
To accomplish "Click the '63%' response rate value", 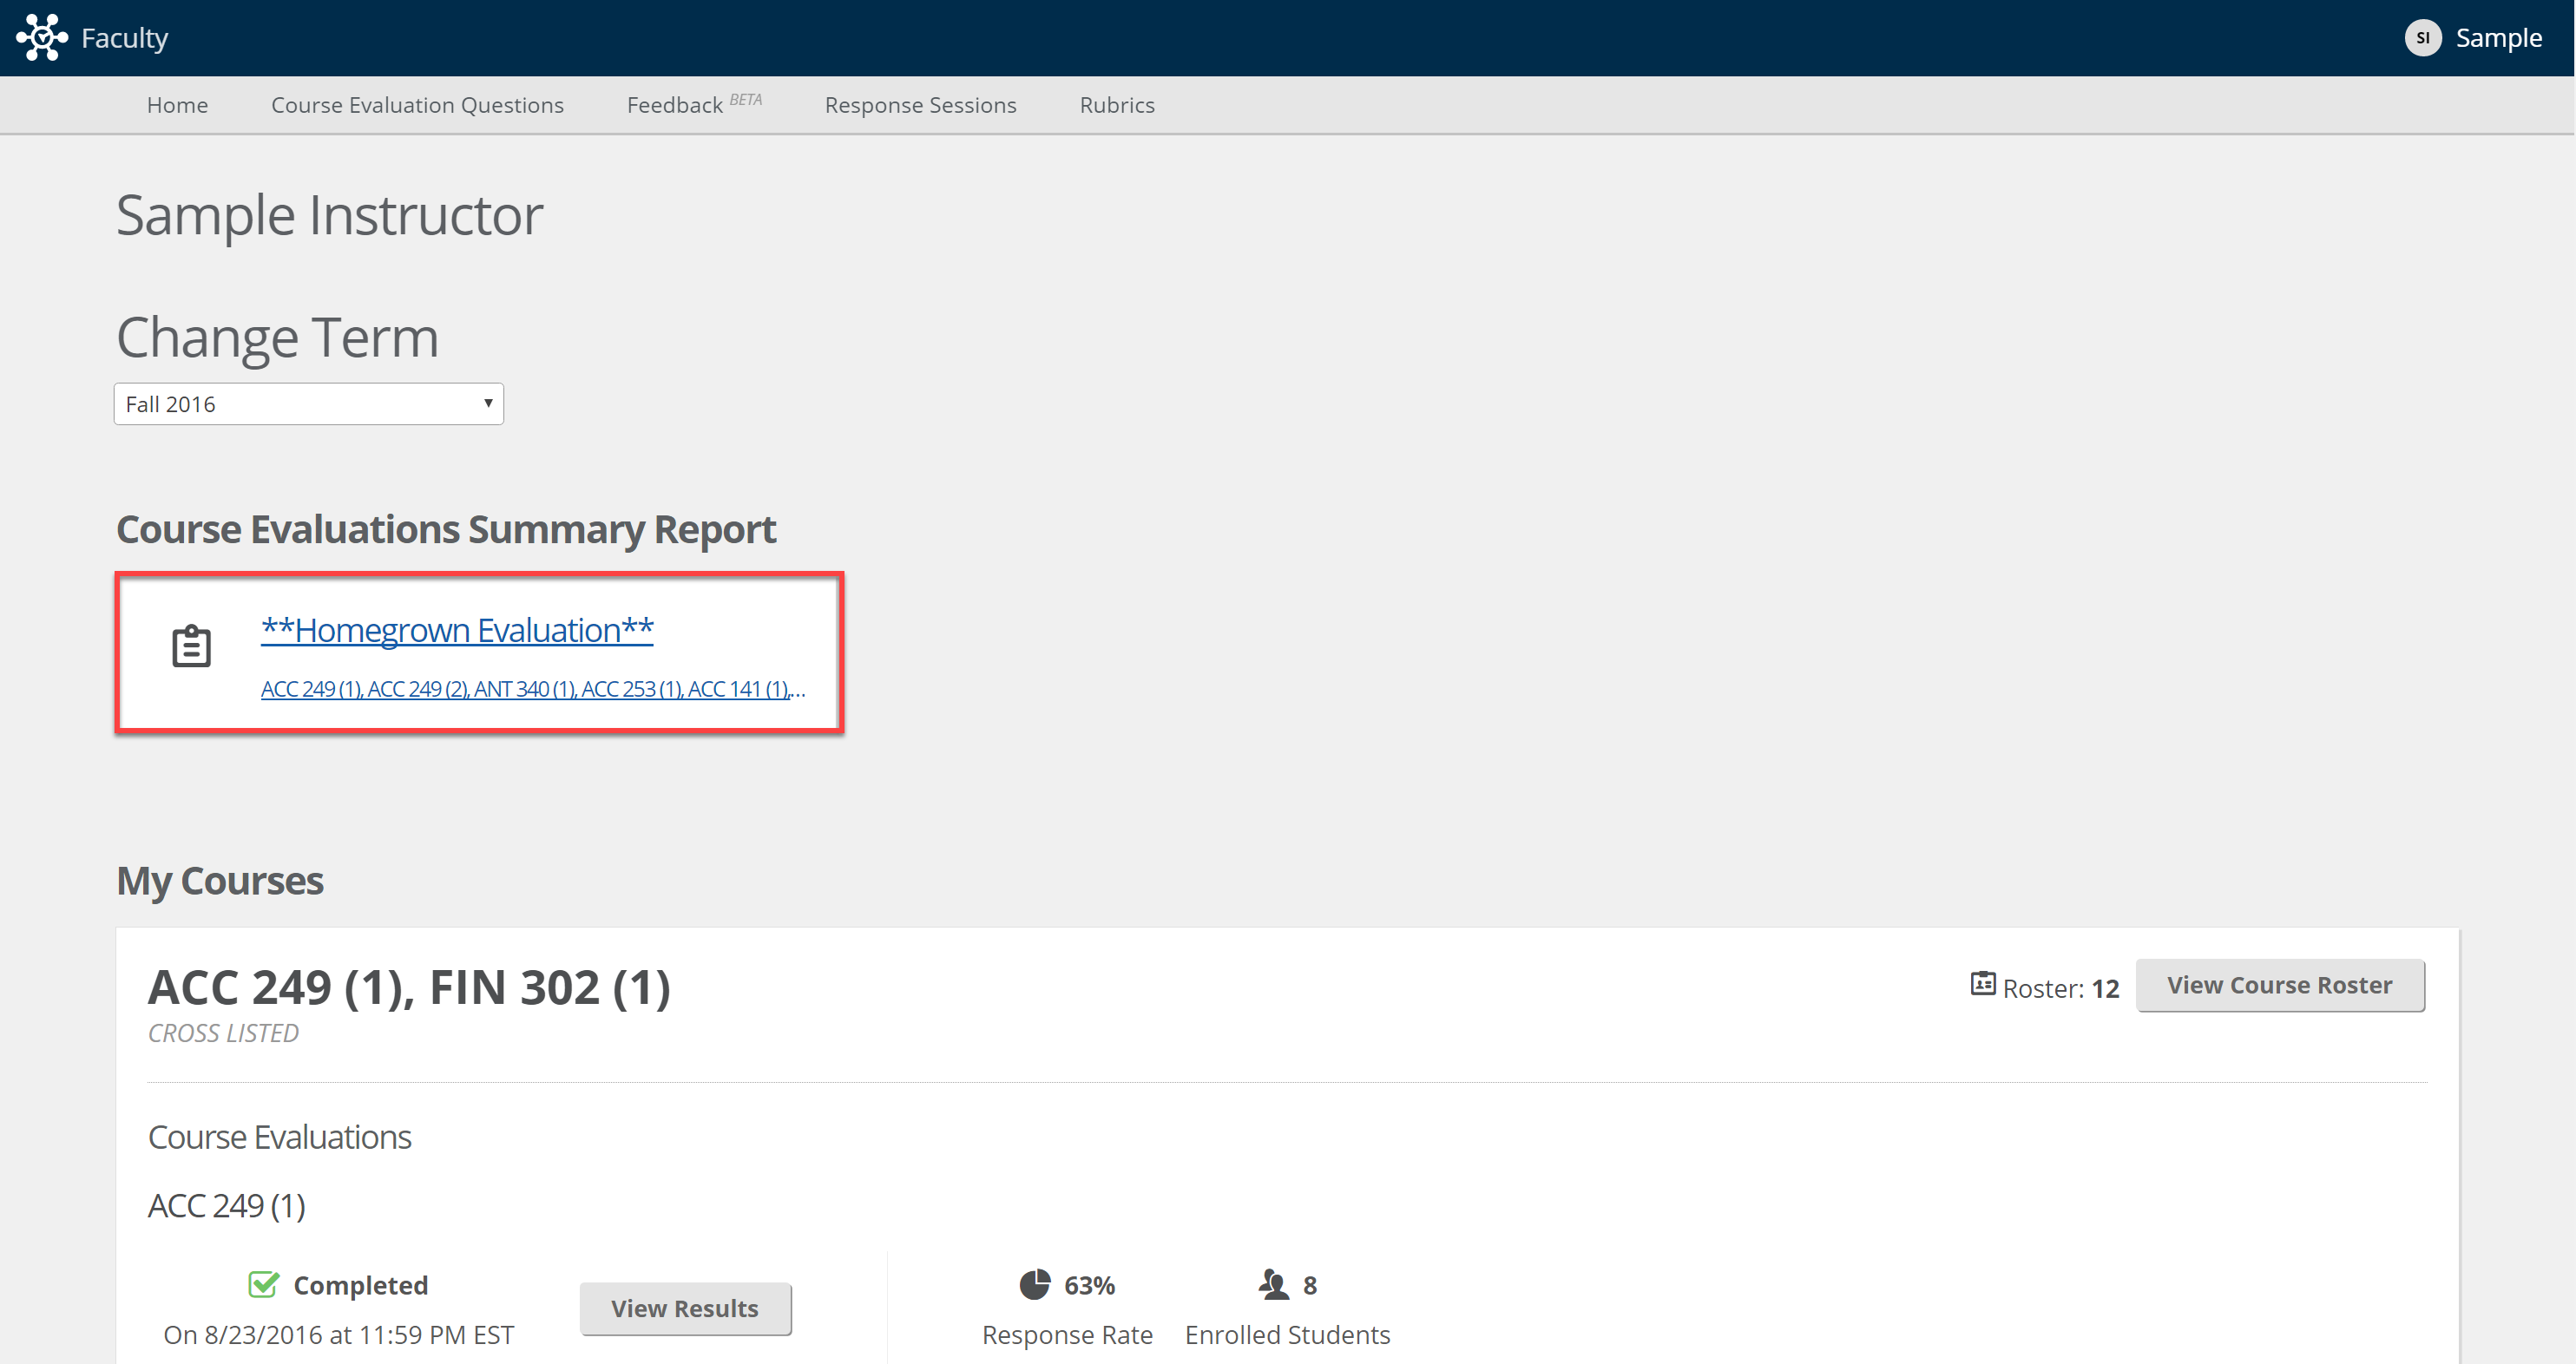I will coord(1089,1285).
